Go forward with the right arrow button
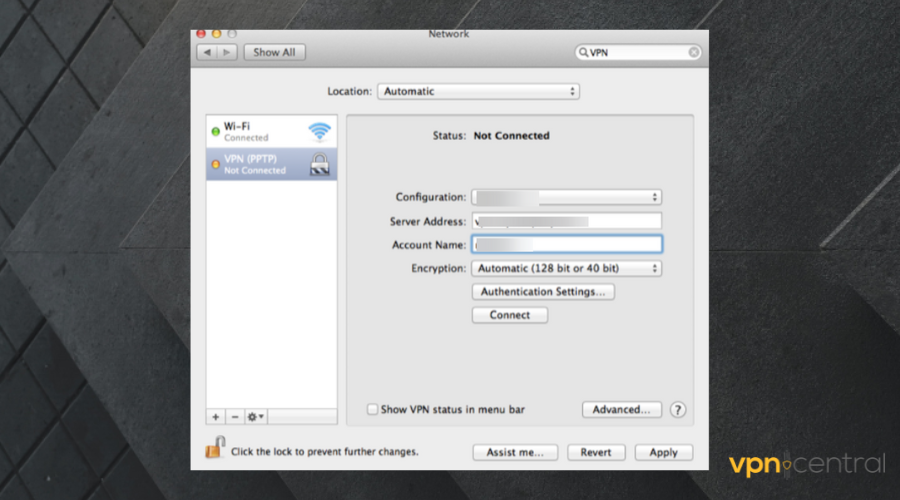Screen dimensions: 900x500 (x=227, y=52)
